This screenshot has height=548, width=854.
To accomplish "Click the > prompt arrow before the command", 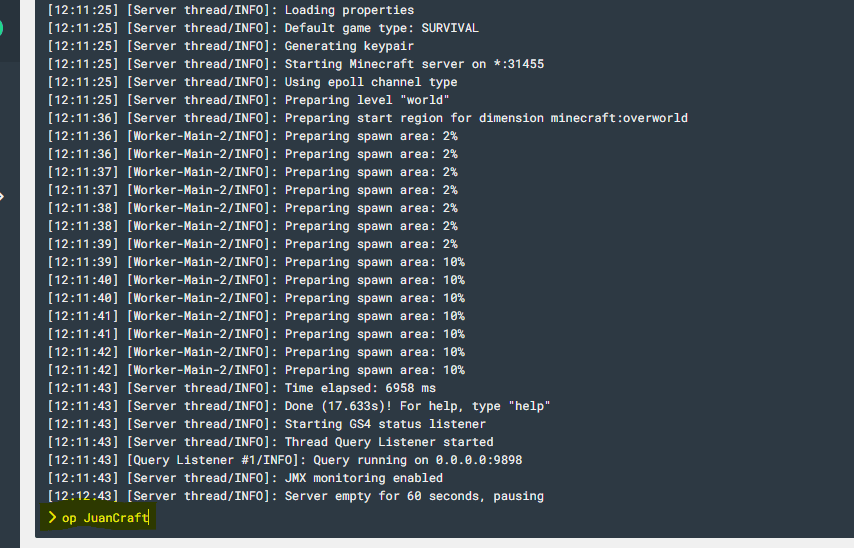I will pos(52,517).
